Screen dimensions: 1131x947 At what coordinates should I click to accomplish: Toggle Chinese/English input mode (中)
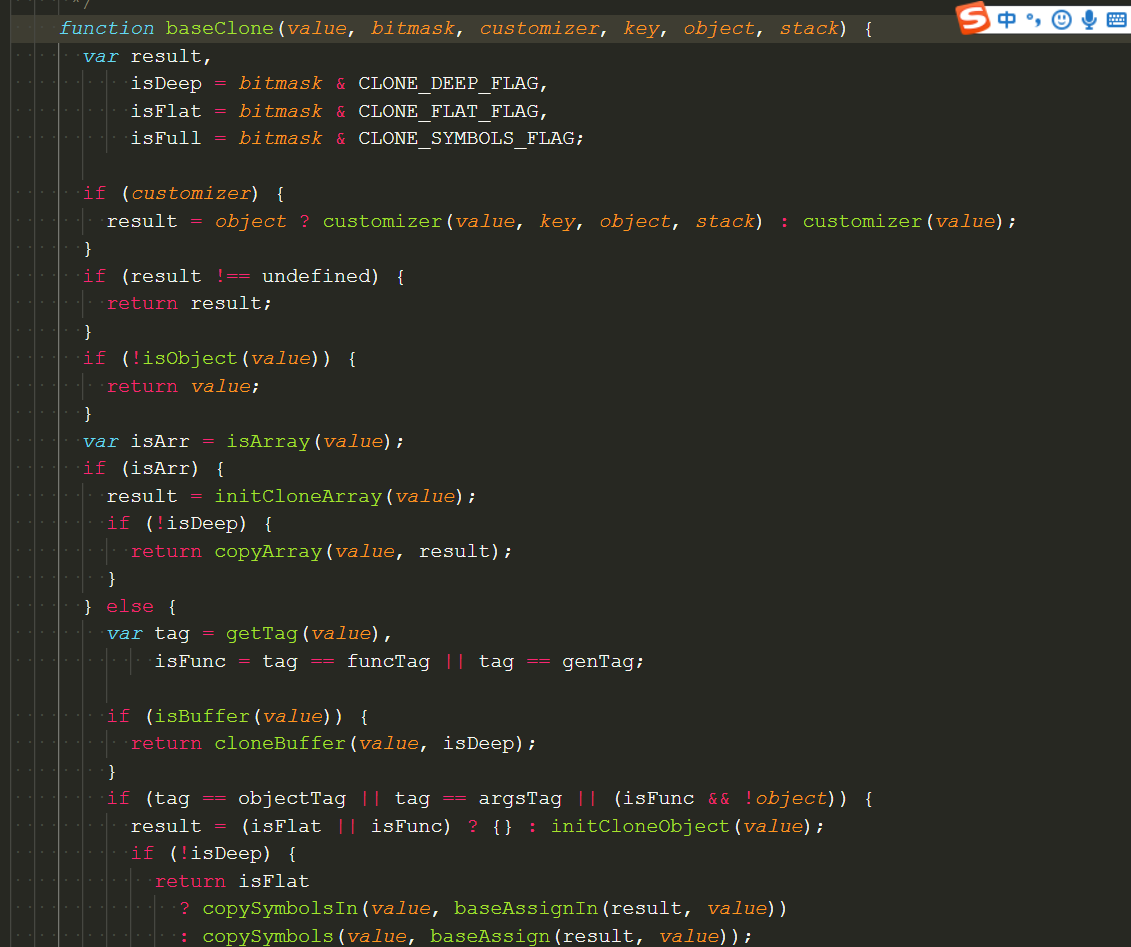click(x=1007, y=19)
